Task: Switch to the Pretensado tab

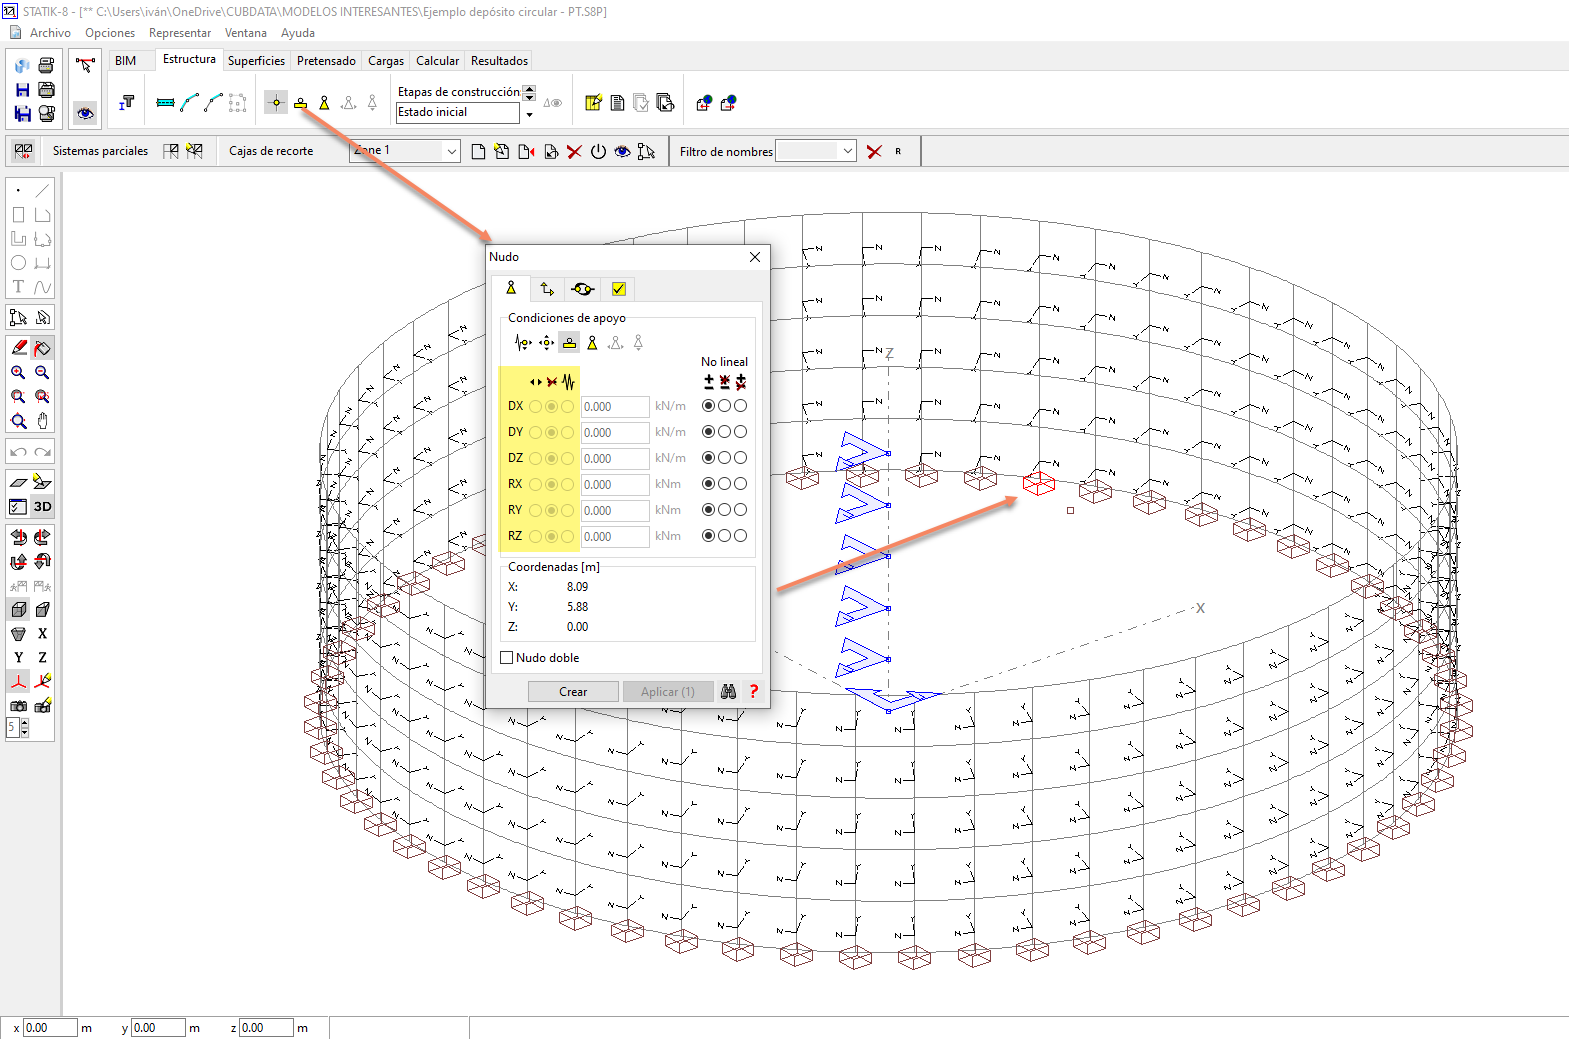Action: pos(326,61)
